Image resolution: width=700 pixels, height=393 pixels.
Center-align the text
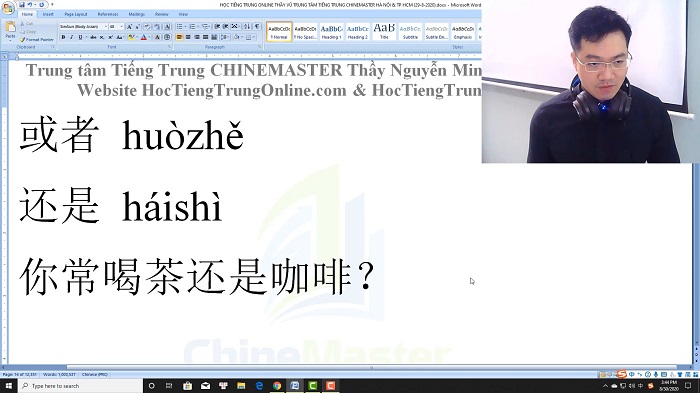click(188, 37)
